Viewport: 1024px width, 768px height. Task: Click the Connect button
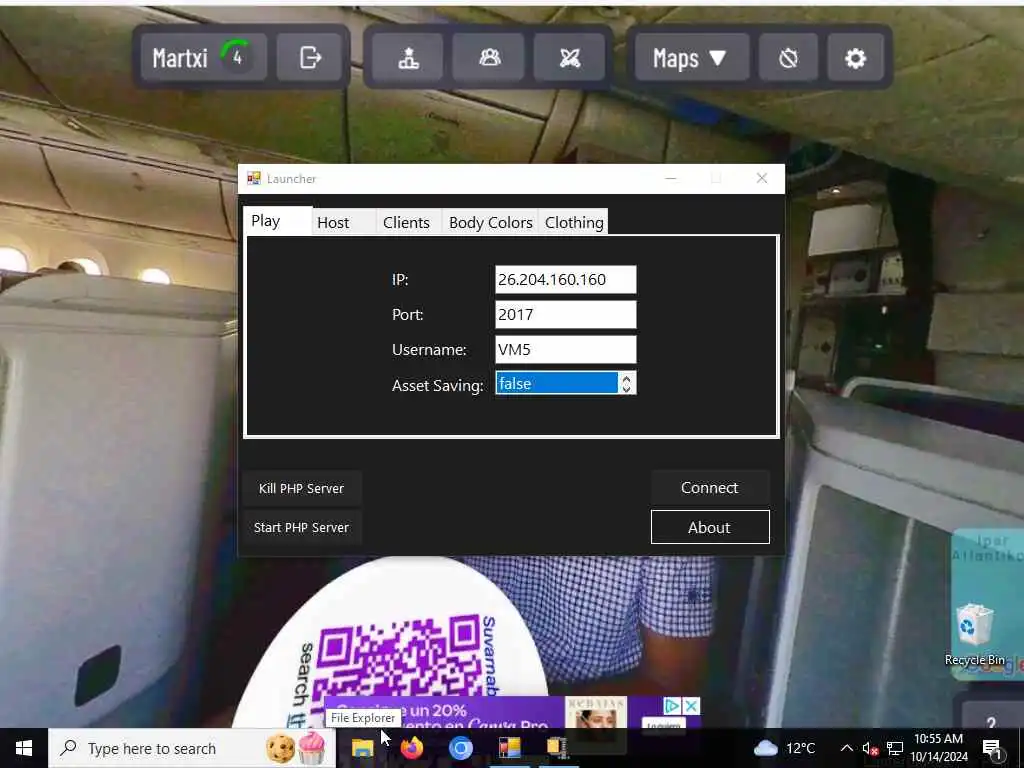710,488
